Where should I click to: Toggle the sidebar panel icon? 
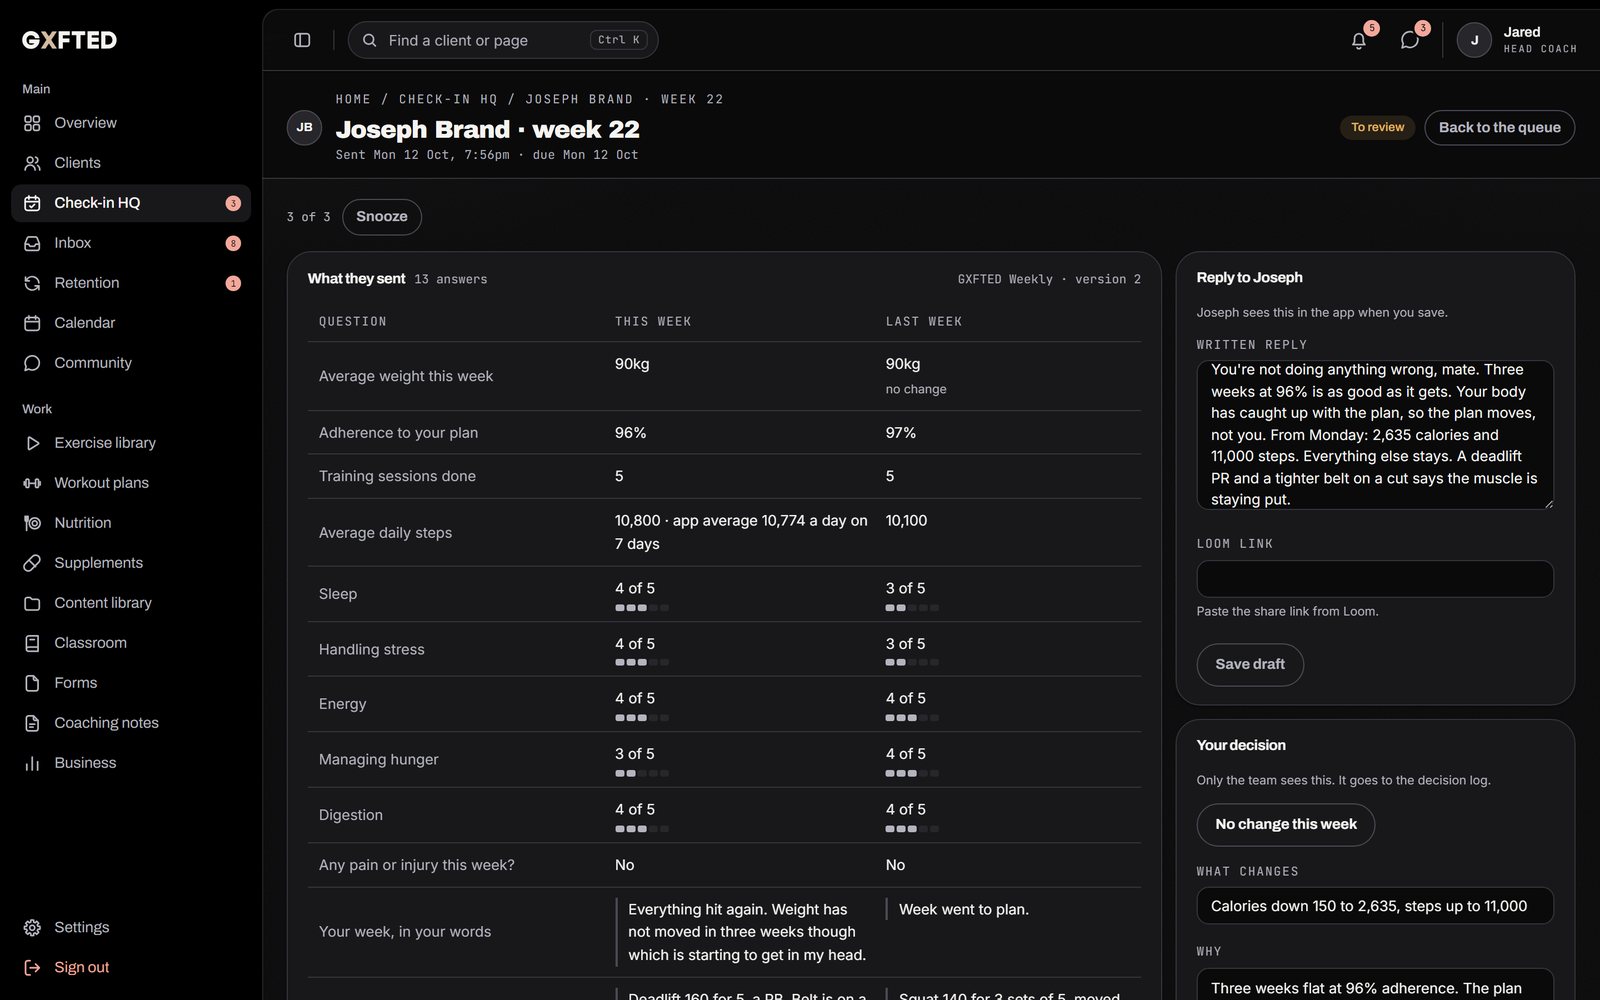coord(302,40)
